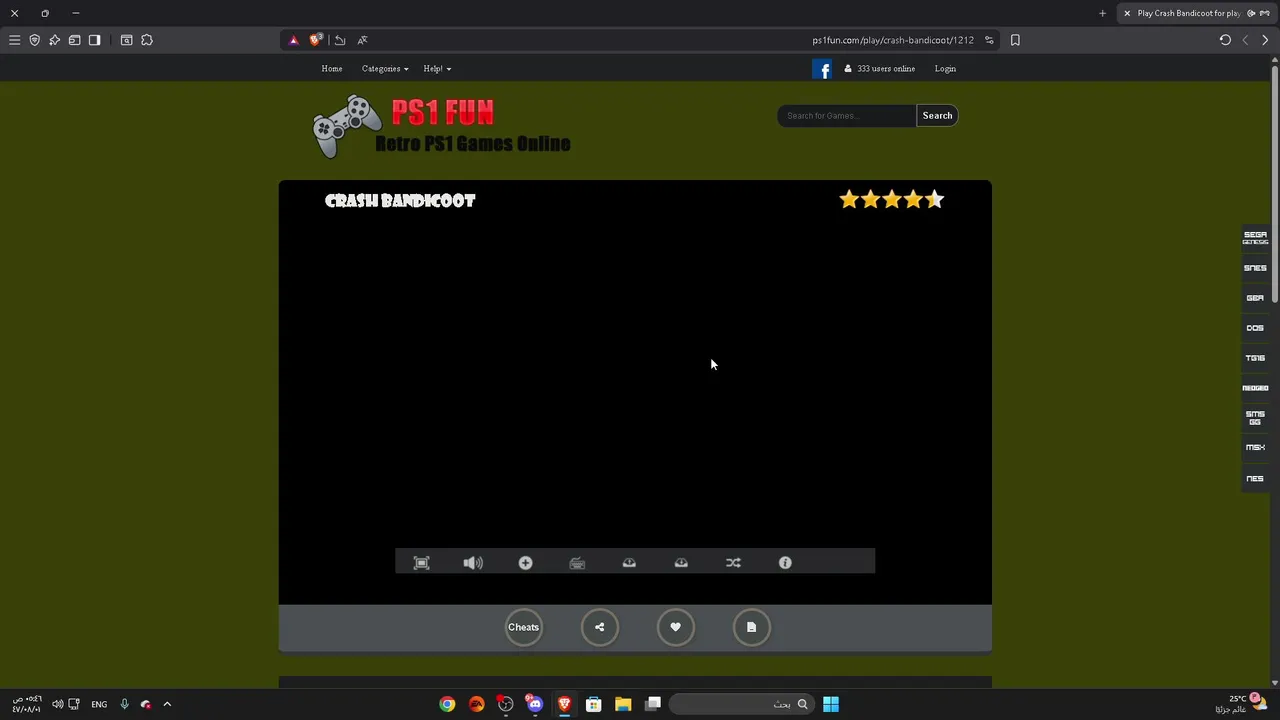Open the Facebook page icon

click(822, 69)
